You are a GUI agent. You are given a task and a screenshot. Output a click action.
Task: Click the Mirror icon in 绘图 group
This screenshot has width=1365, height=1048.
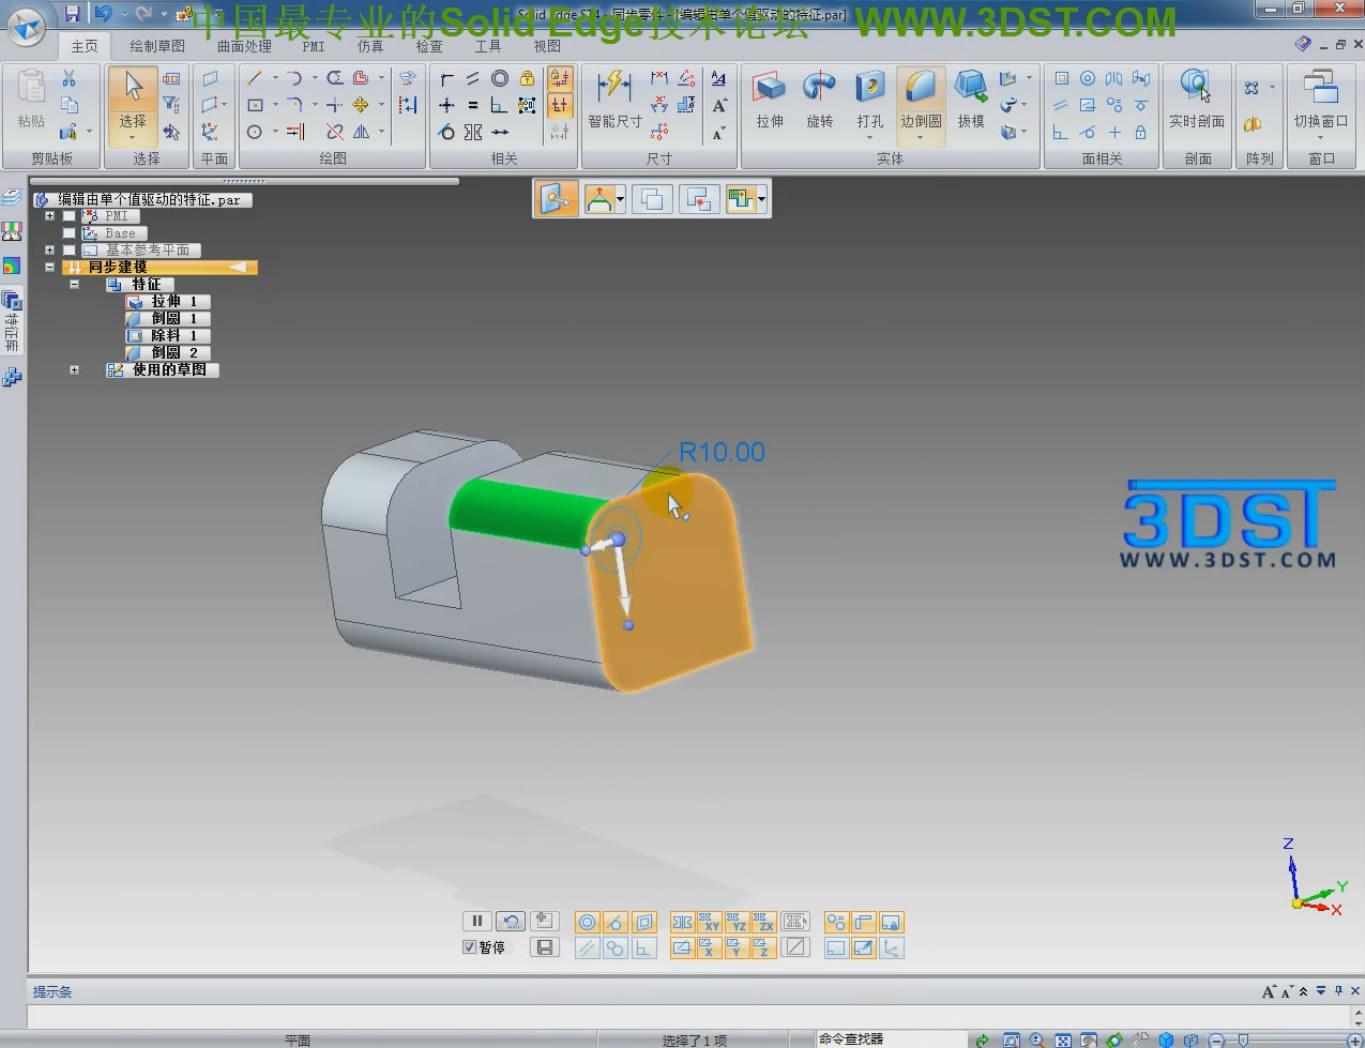pyautogui.click(x=361, y=132)
